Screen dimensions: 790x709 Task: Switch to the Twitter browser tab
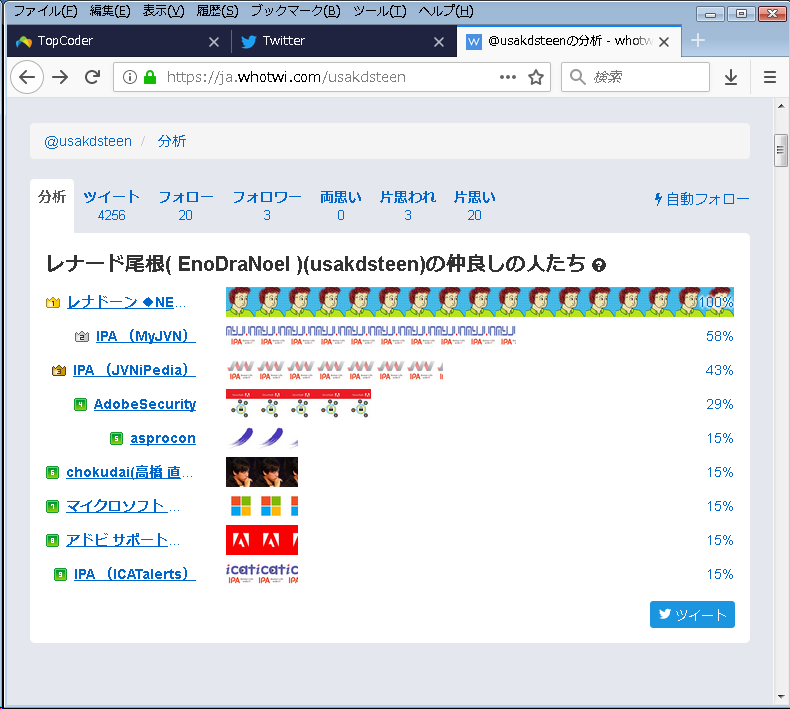344,41
